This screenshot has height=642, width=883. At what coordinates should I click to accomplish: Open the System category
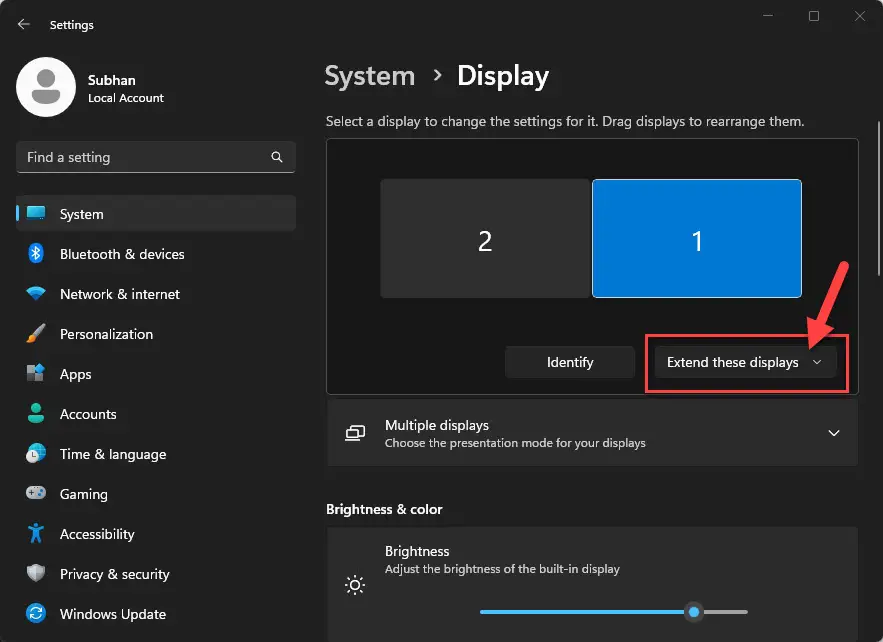(156, 213)
